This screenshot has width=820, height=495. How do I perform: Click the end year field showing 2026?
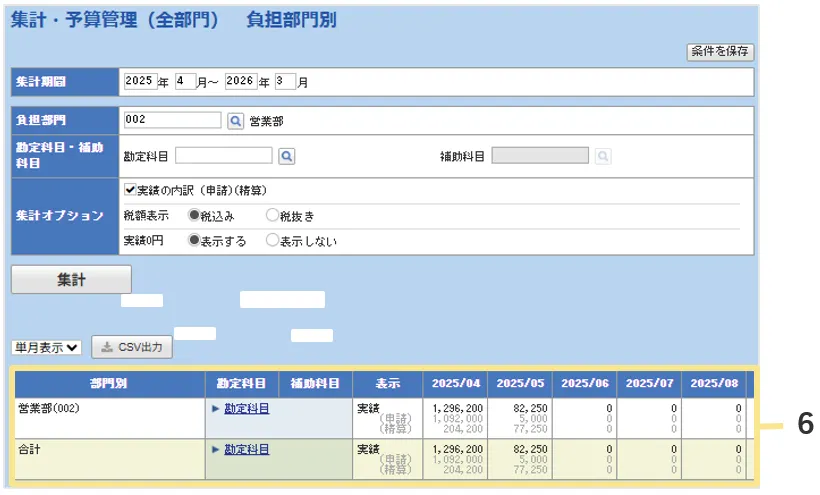(241, 81)
